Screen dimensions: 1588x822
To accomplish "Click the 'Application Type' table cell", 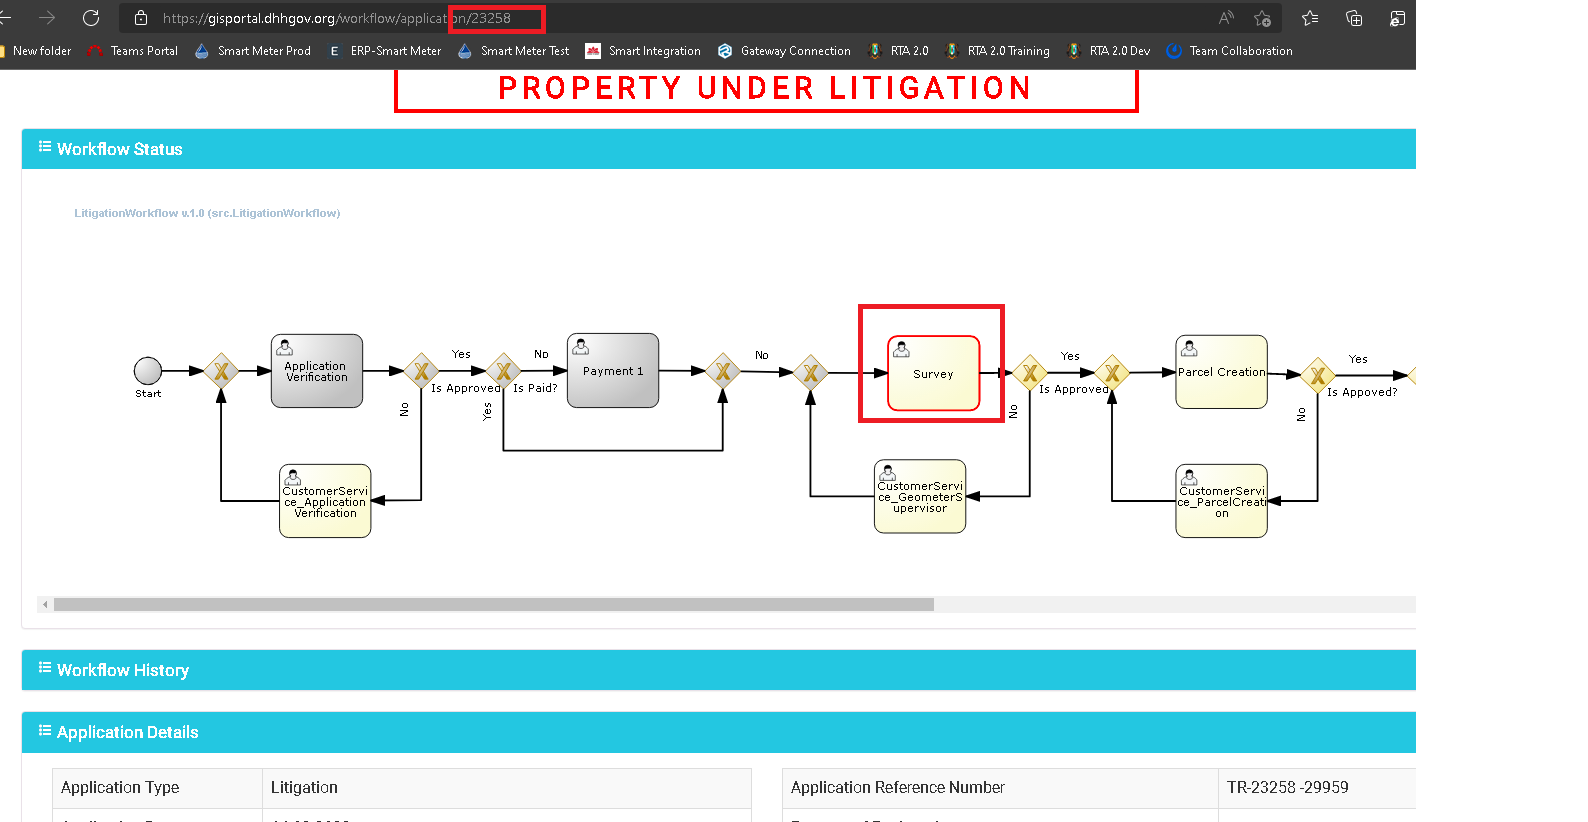I will [x=157, y=788].
